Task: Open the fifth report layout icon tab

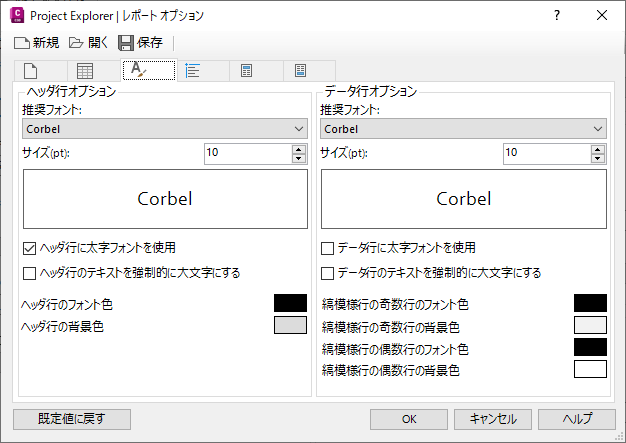Action: tap(248, 70)
